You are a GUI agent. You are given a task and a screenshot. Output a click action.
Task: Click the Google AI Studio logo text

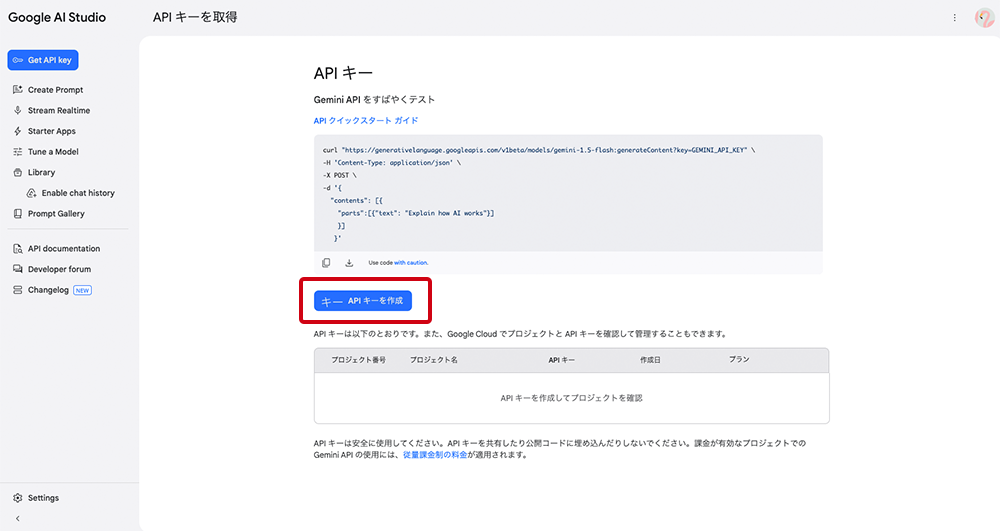click(x=57, y=17)
